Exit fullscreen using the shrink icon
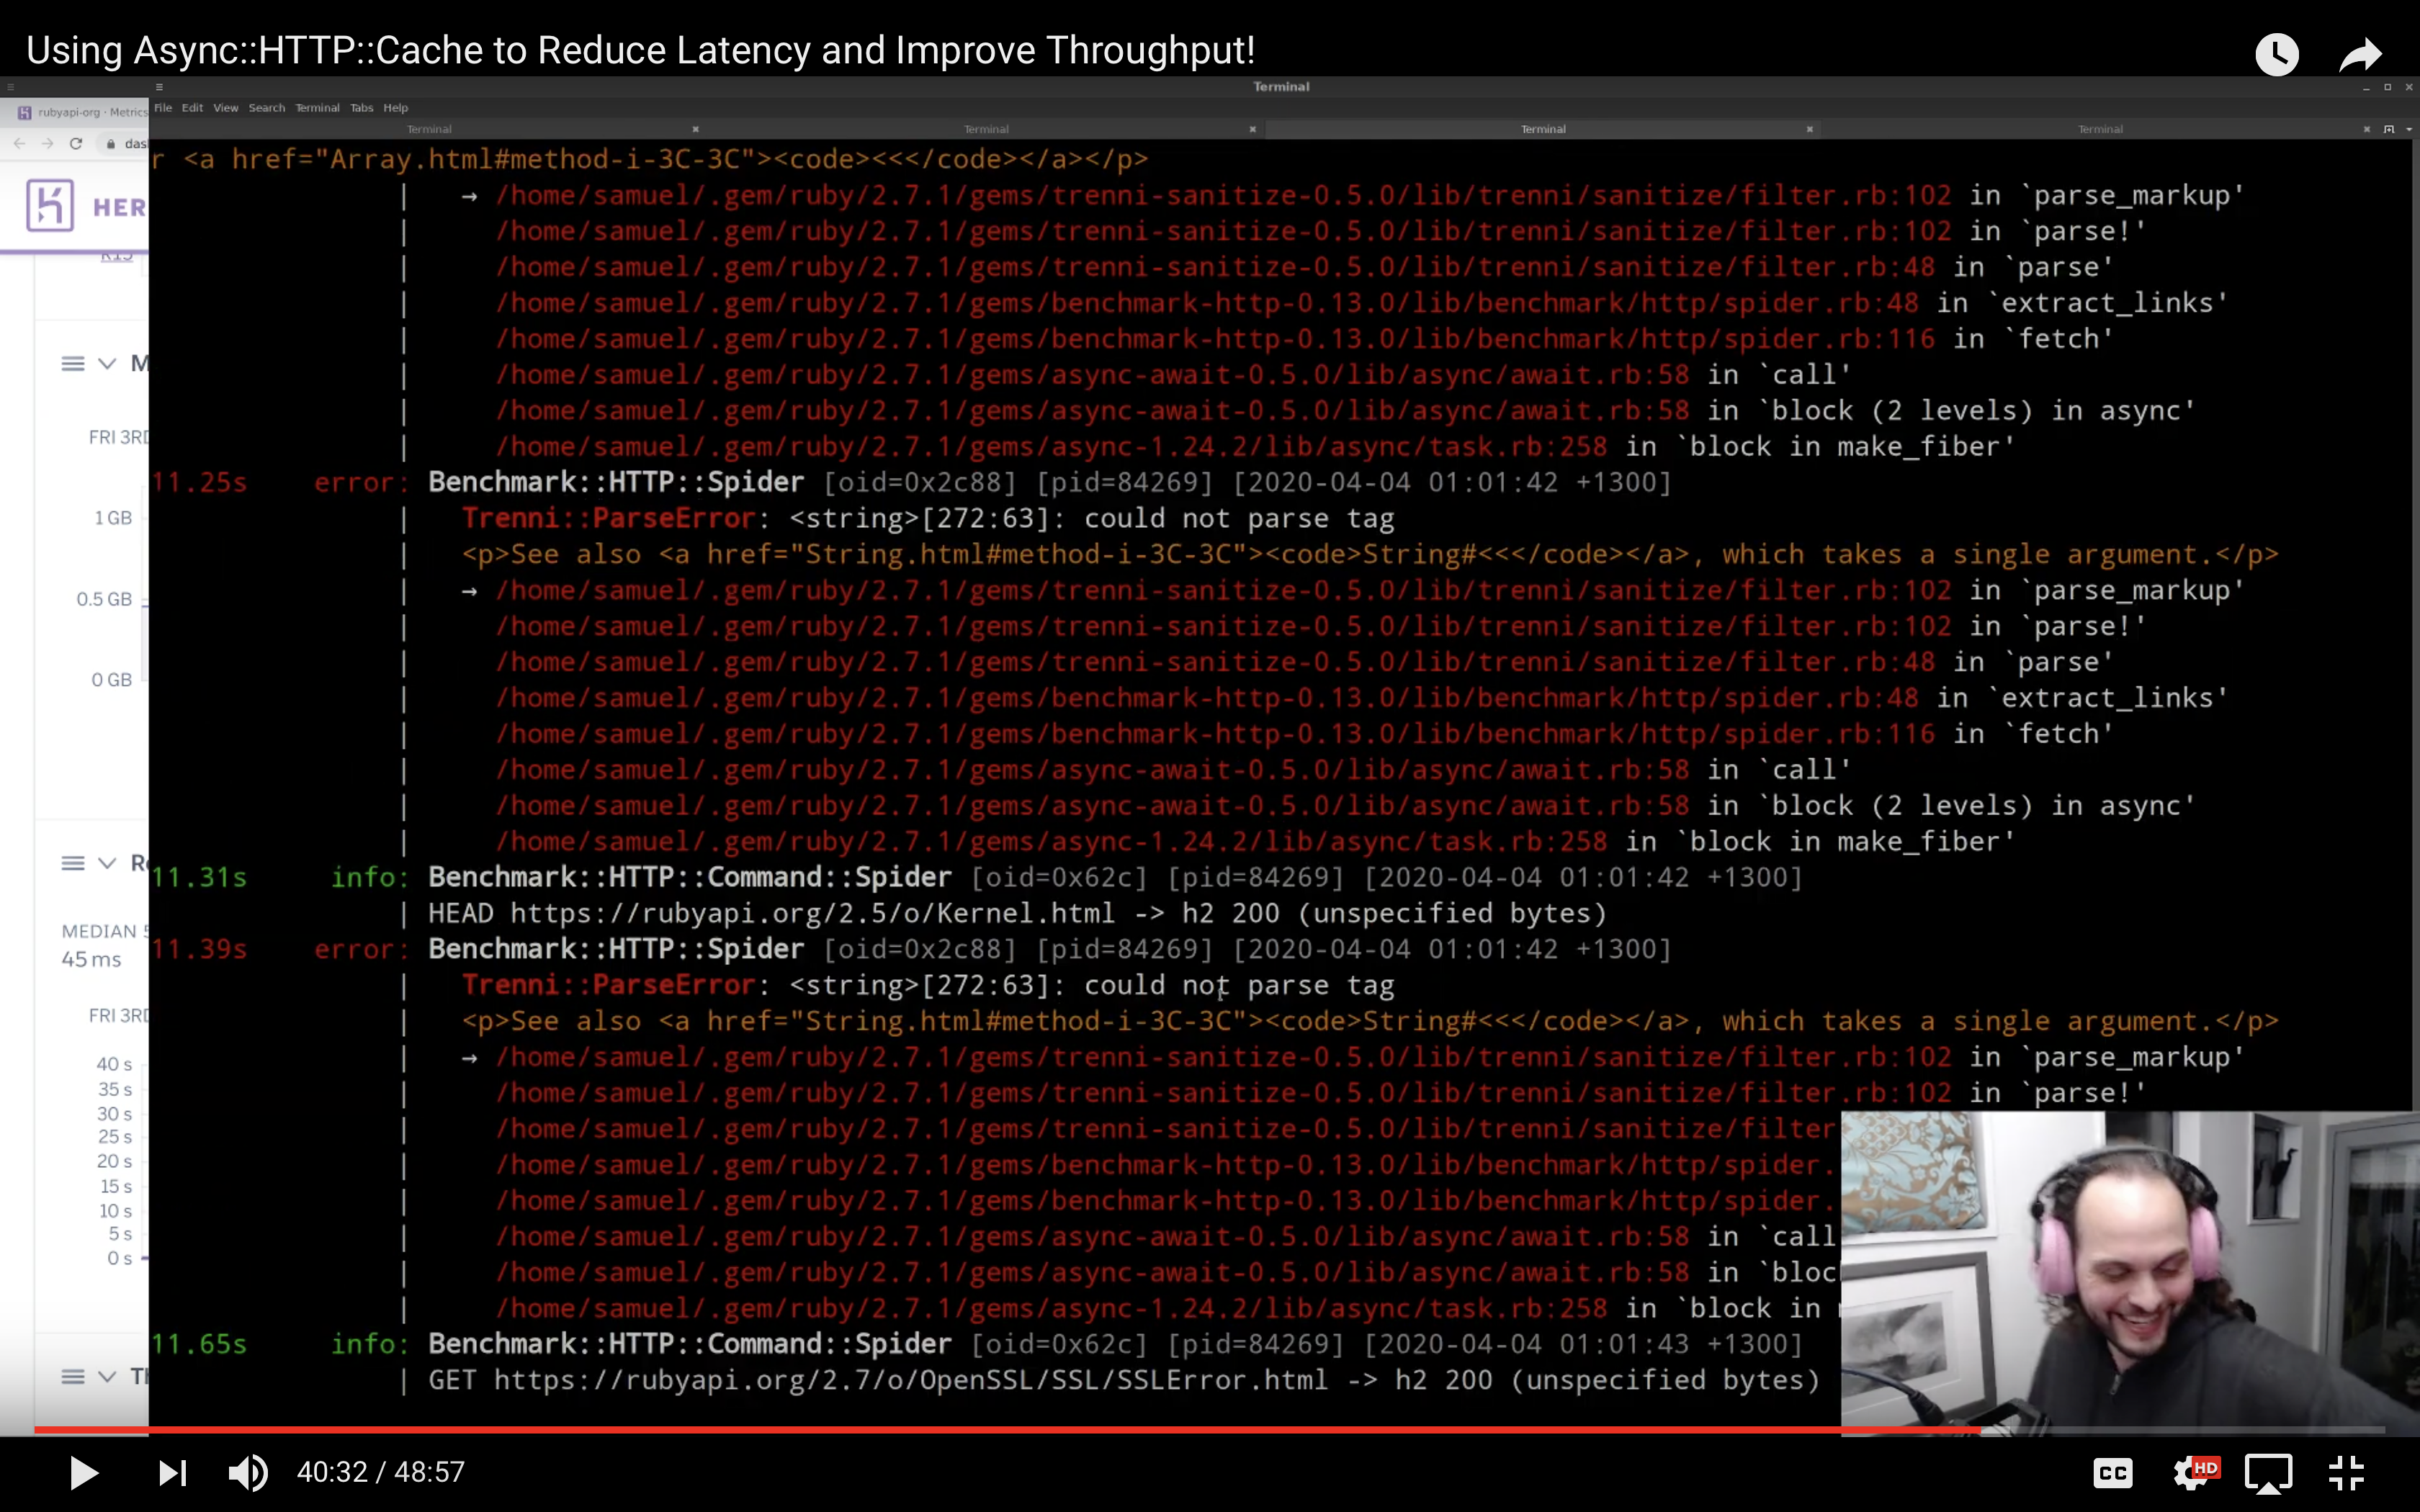 click(x=2348, y=1472)
